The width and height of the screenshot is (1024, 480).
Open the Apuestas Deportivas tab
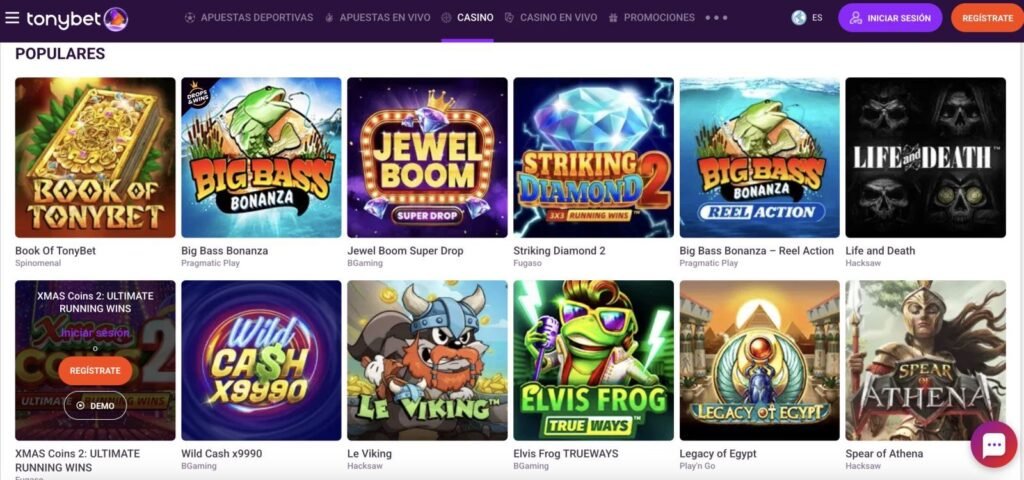[x=250, y=18]
